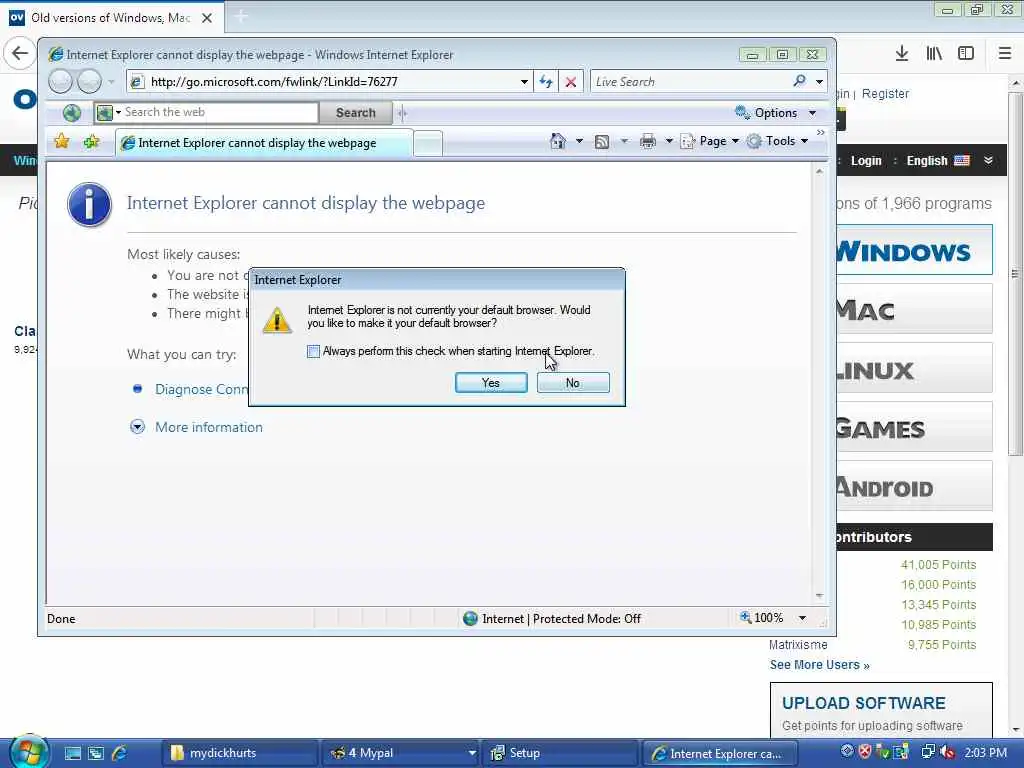This screenshot has height=768, width=1024.
Task: Click the refresh icon beside the address bar
Action: [x=546, y=82]
